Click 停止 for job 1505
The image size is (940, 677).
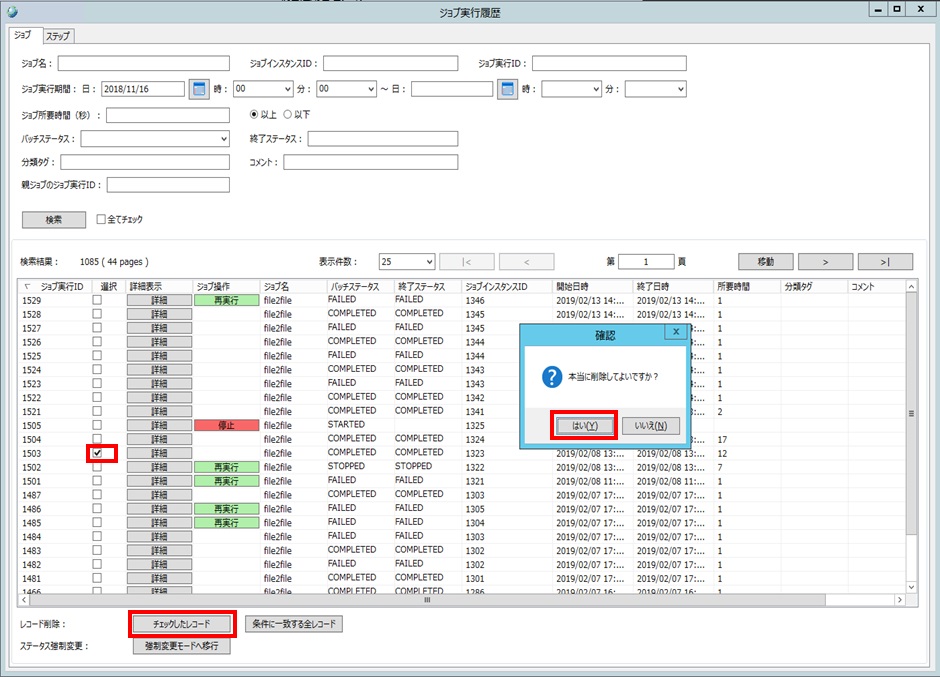pos(226,425)
